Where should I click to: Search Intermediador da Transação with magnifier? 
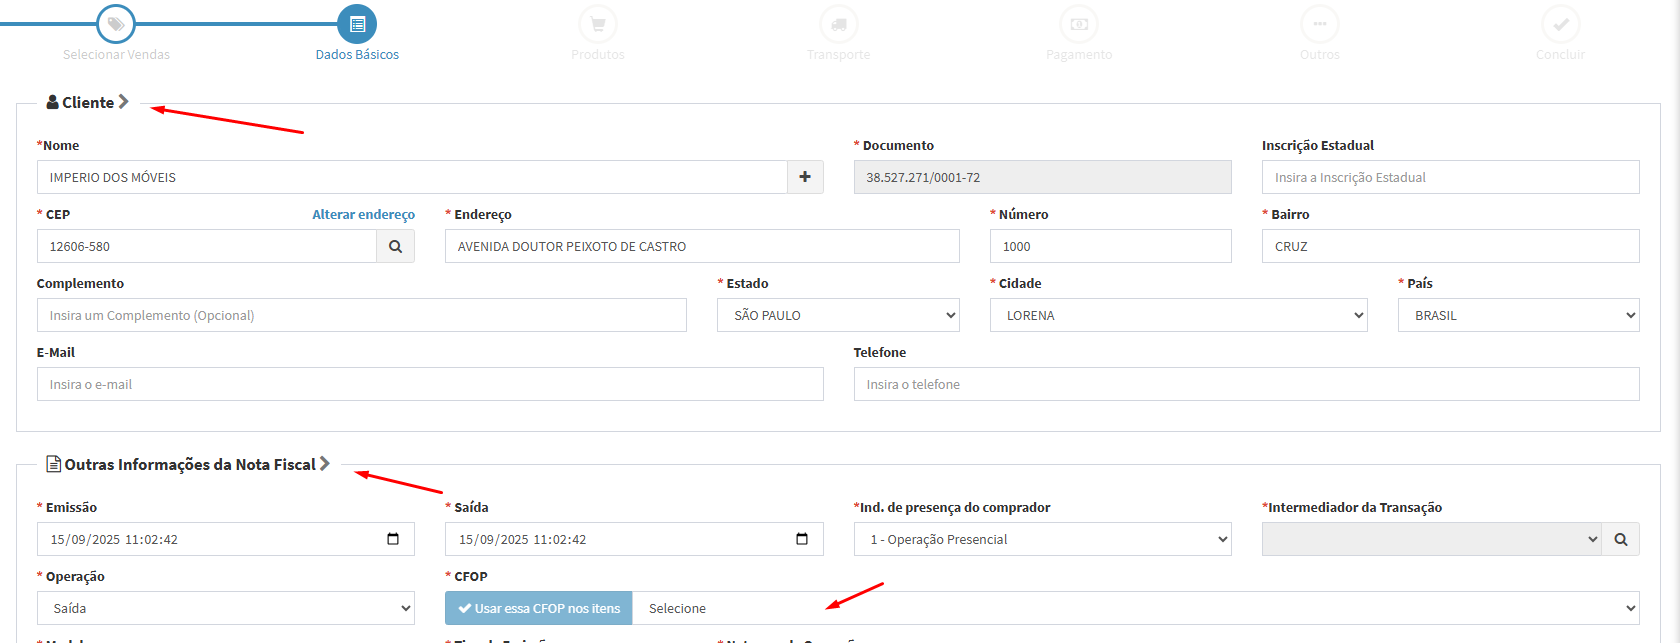point(1620,539)
